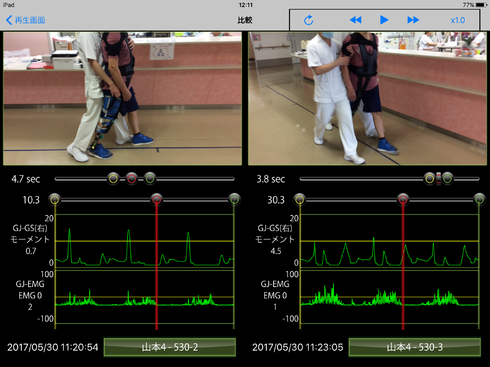Select red position marker on left 4.7 sec slider
Screen dimensions: 490x367
click(132, 179)
